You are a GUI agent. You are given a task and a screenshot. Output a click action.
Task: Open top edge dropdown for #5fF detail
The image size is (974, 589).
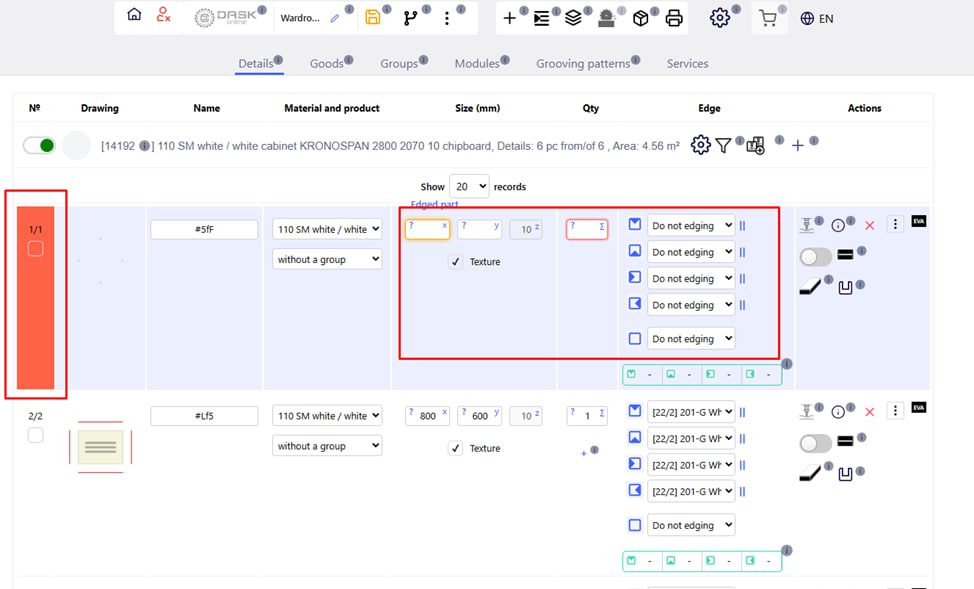pos(690,226)
